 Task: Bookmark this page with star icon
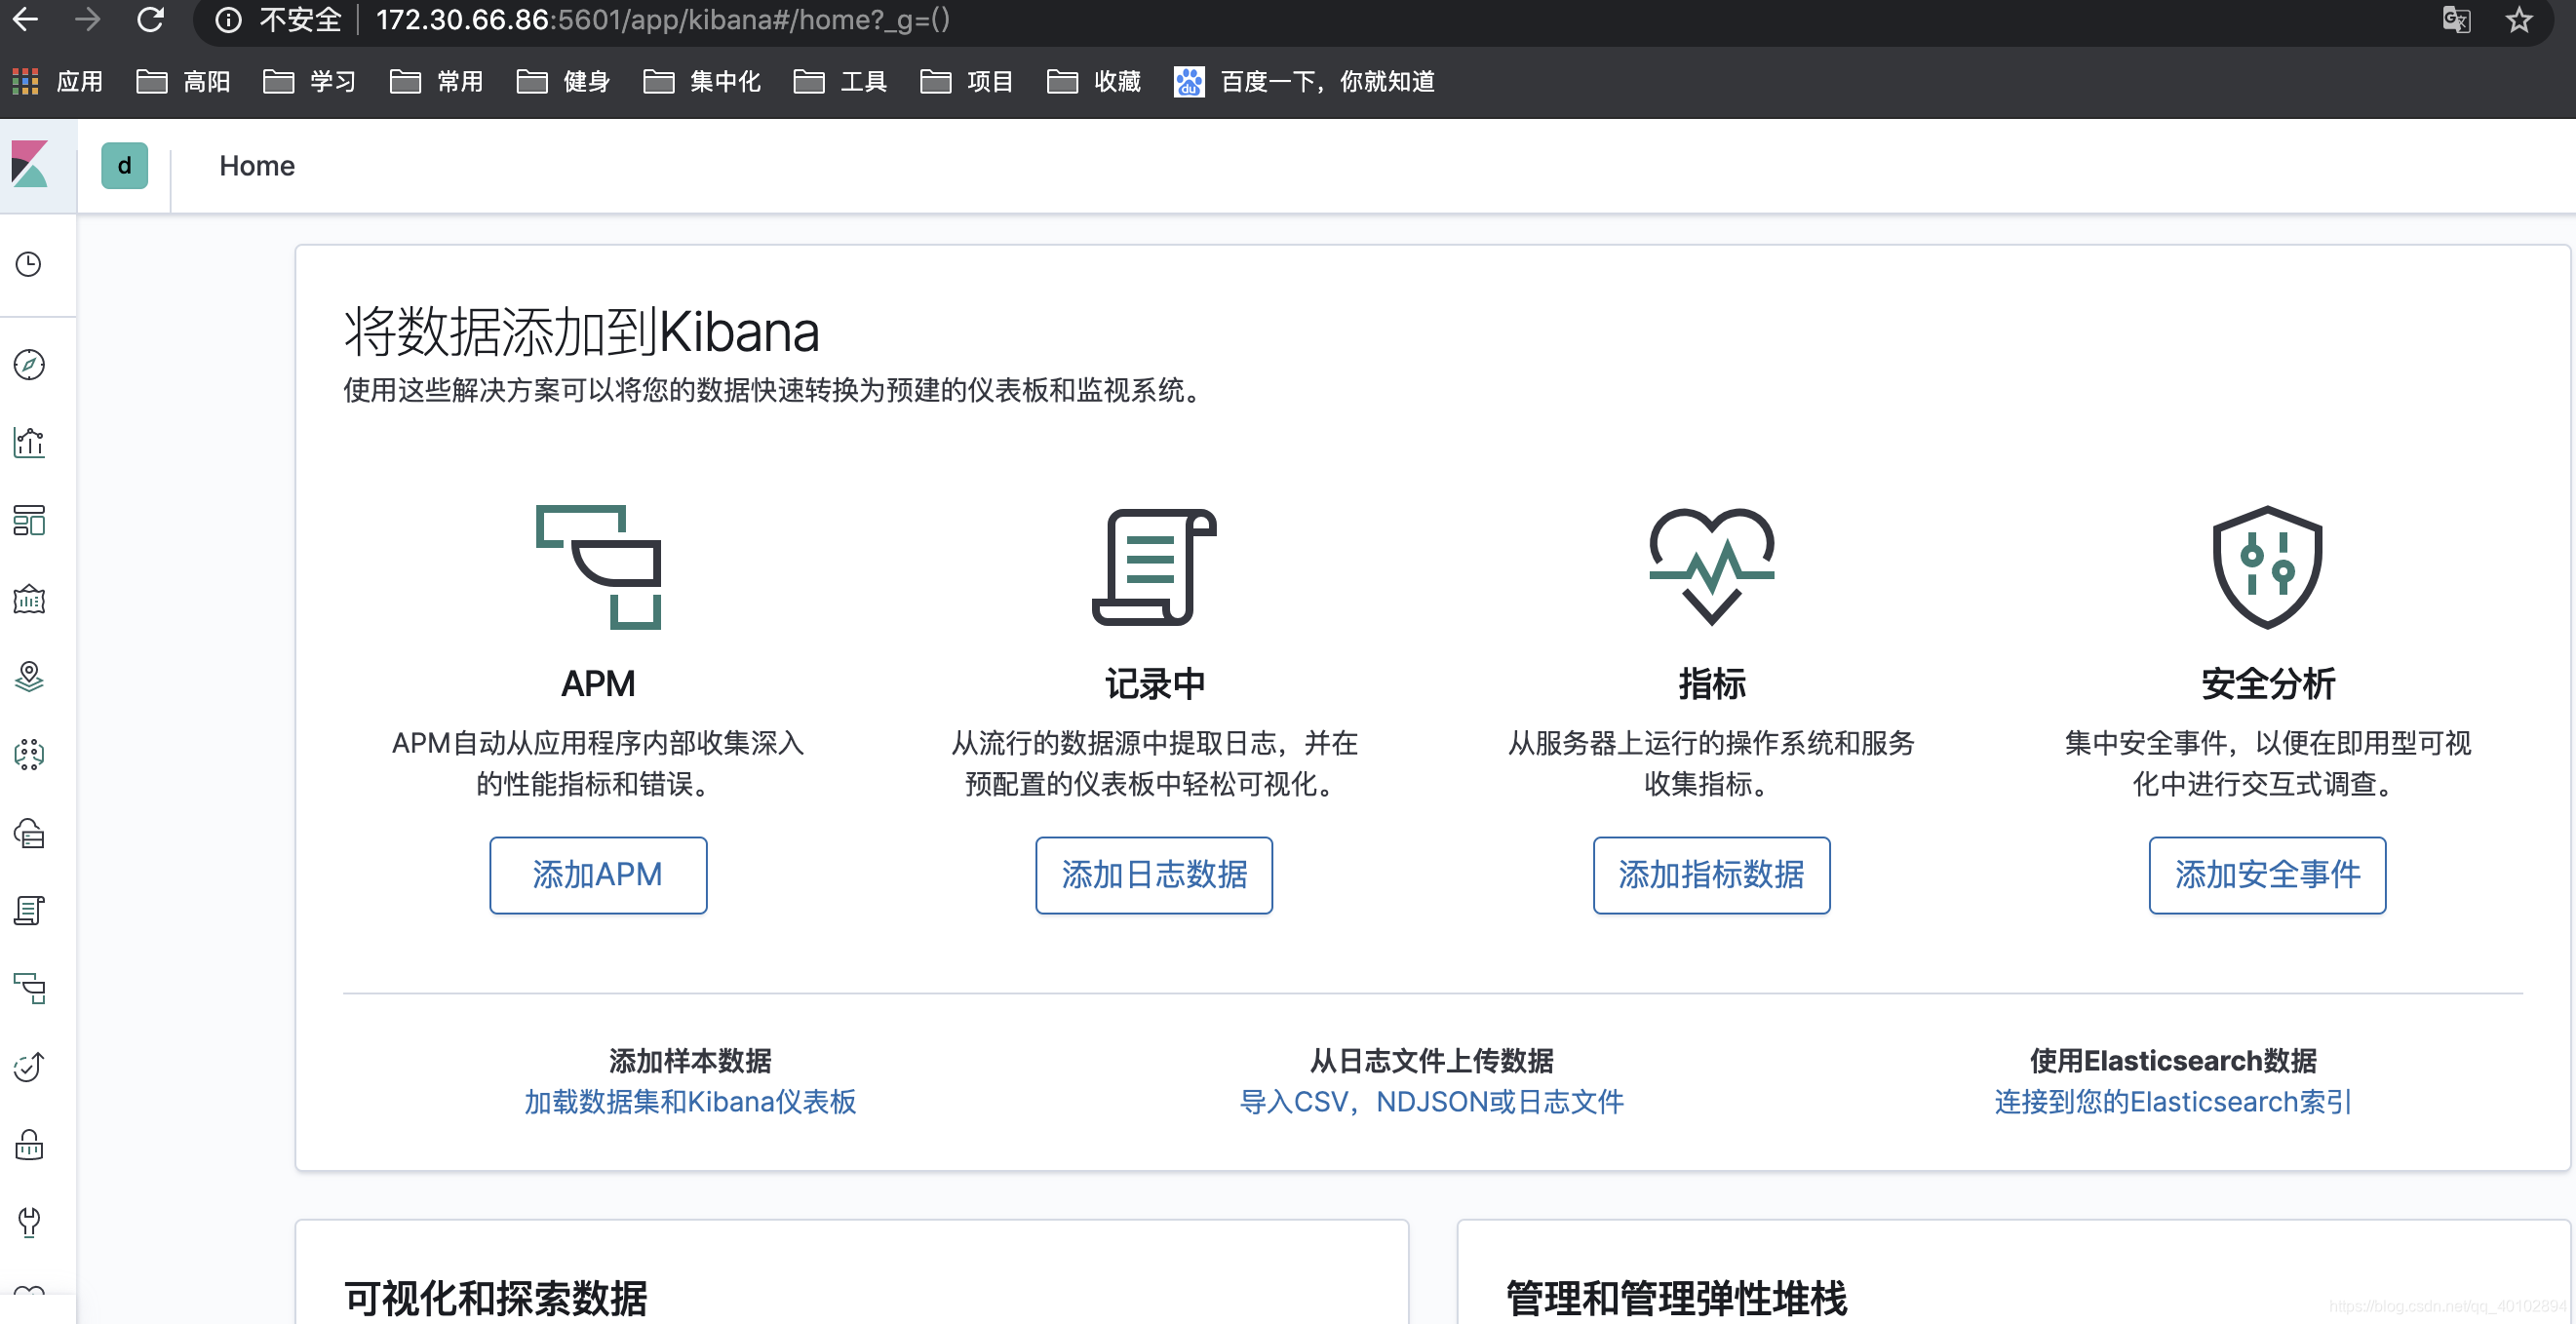tap(2519, 20)
